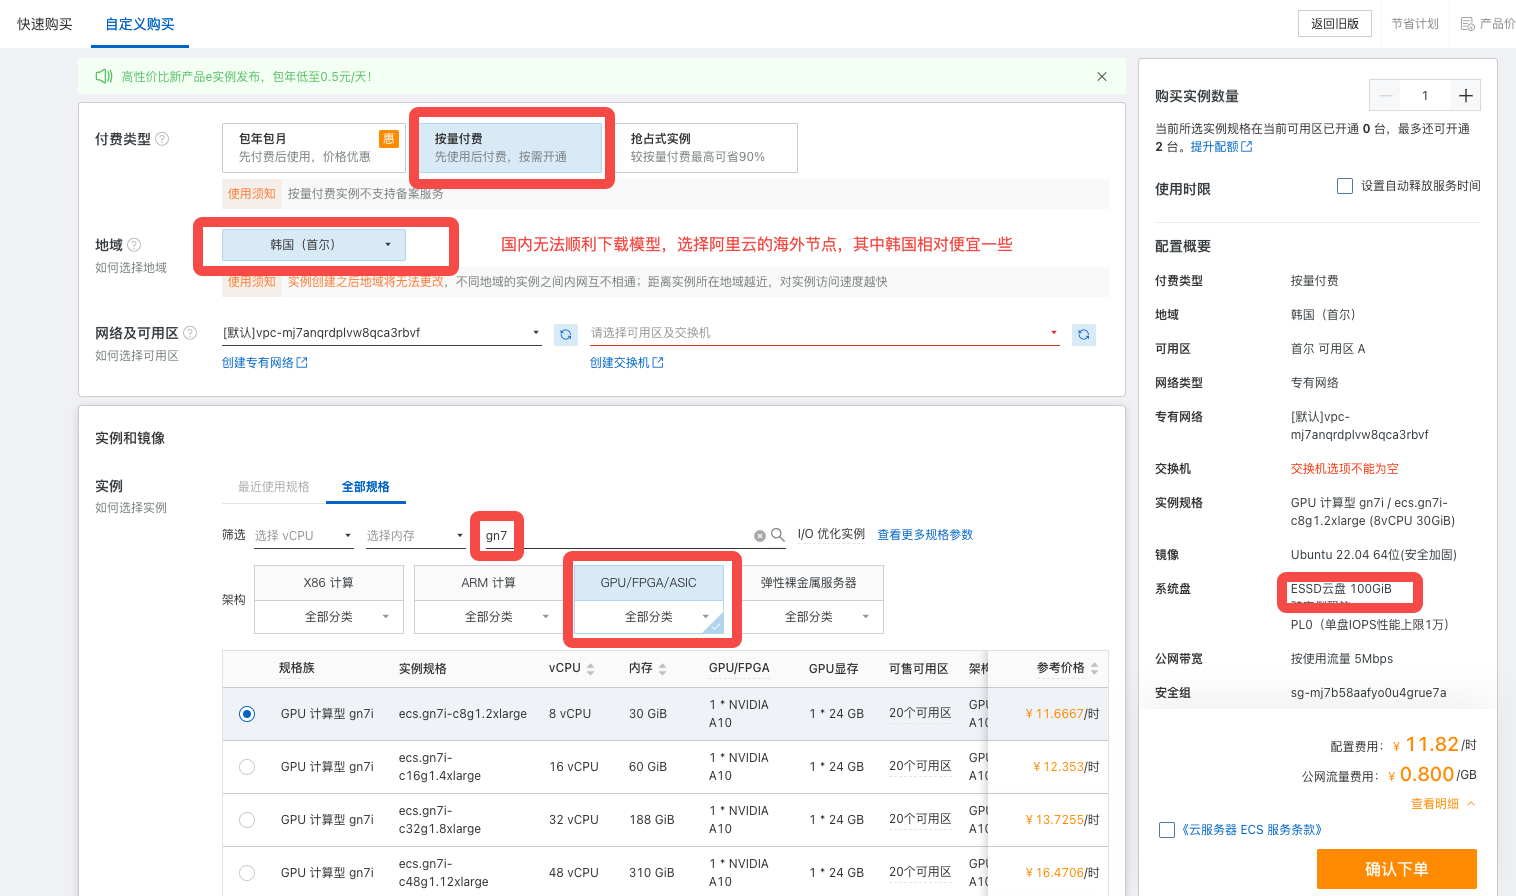This screenshot has width=1516, height=896.
Task: Open 如何选择实例 help link
Action: [131, 508]
